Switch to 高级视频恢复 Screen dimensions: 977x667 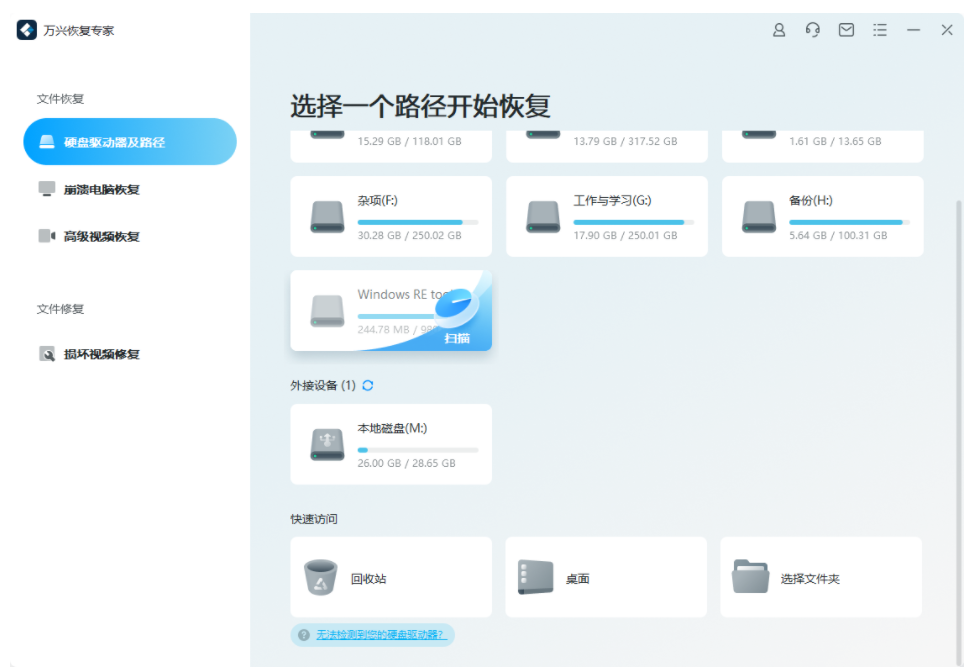[x=101, y=236]
